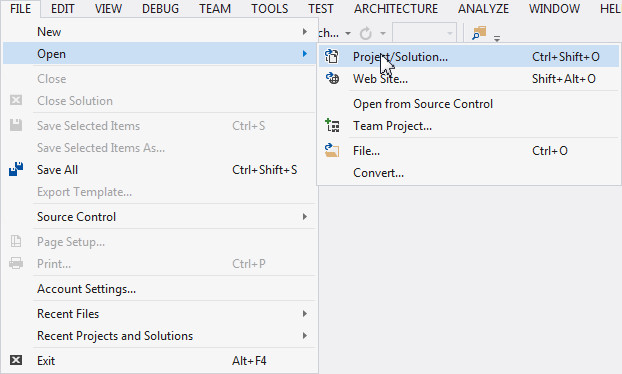622x374 pixels.
Task: Select Open from Source Control
Action: point(469,104)
